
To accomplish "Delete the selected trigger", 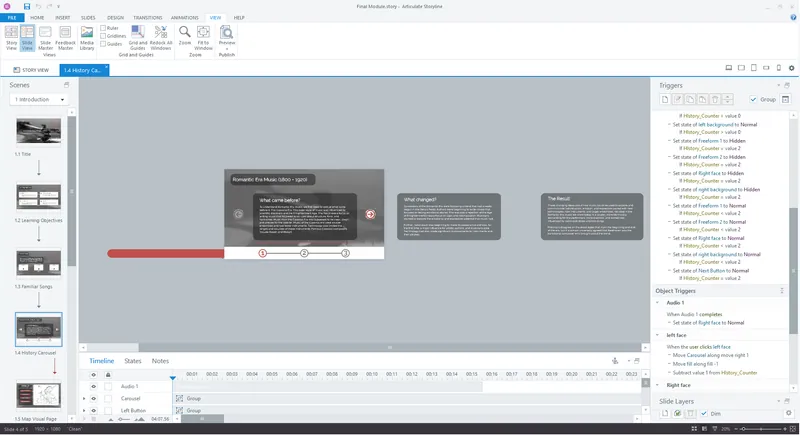I will tap(715, 99).
